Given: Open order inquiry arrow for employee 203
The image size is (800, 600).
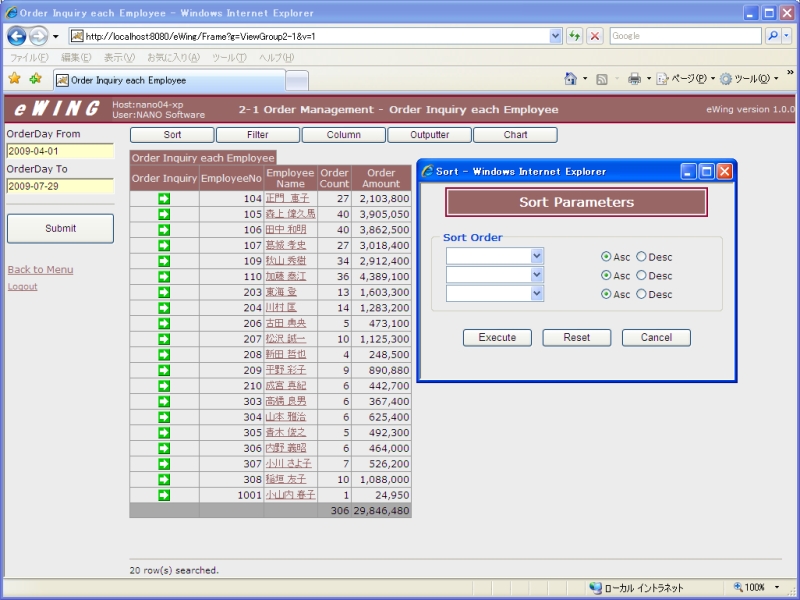Looking at the screenshot, I should (x=164, y=292).
